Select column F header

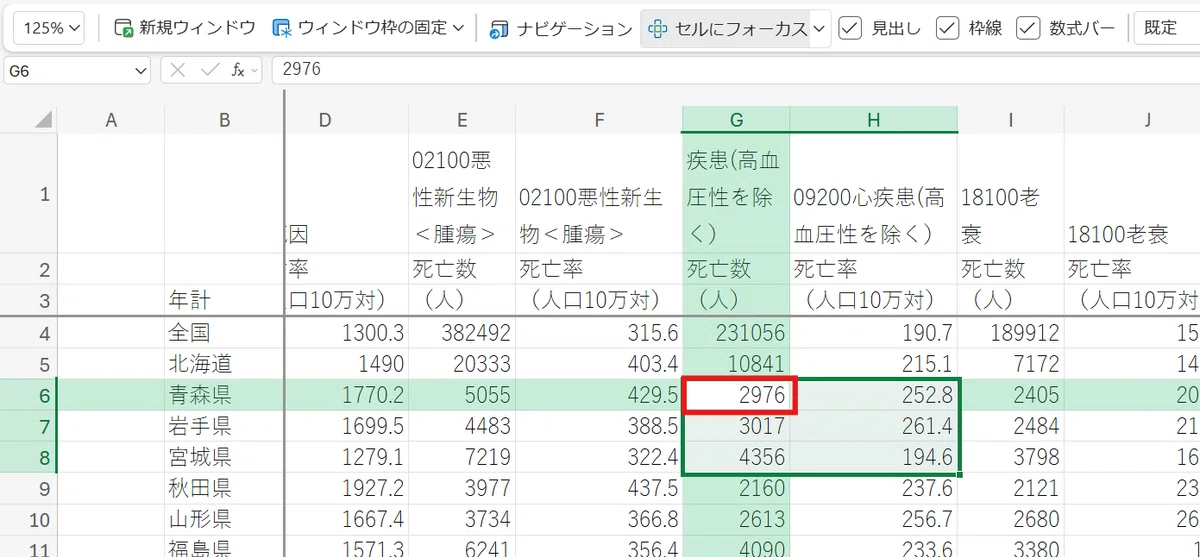[599, 121]
